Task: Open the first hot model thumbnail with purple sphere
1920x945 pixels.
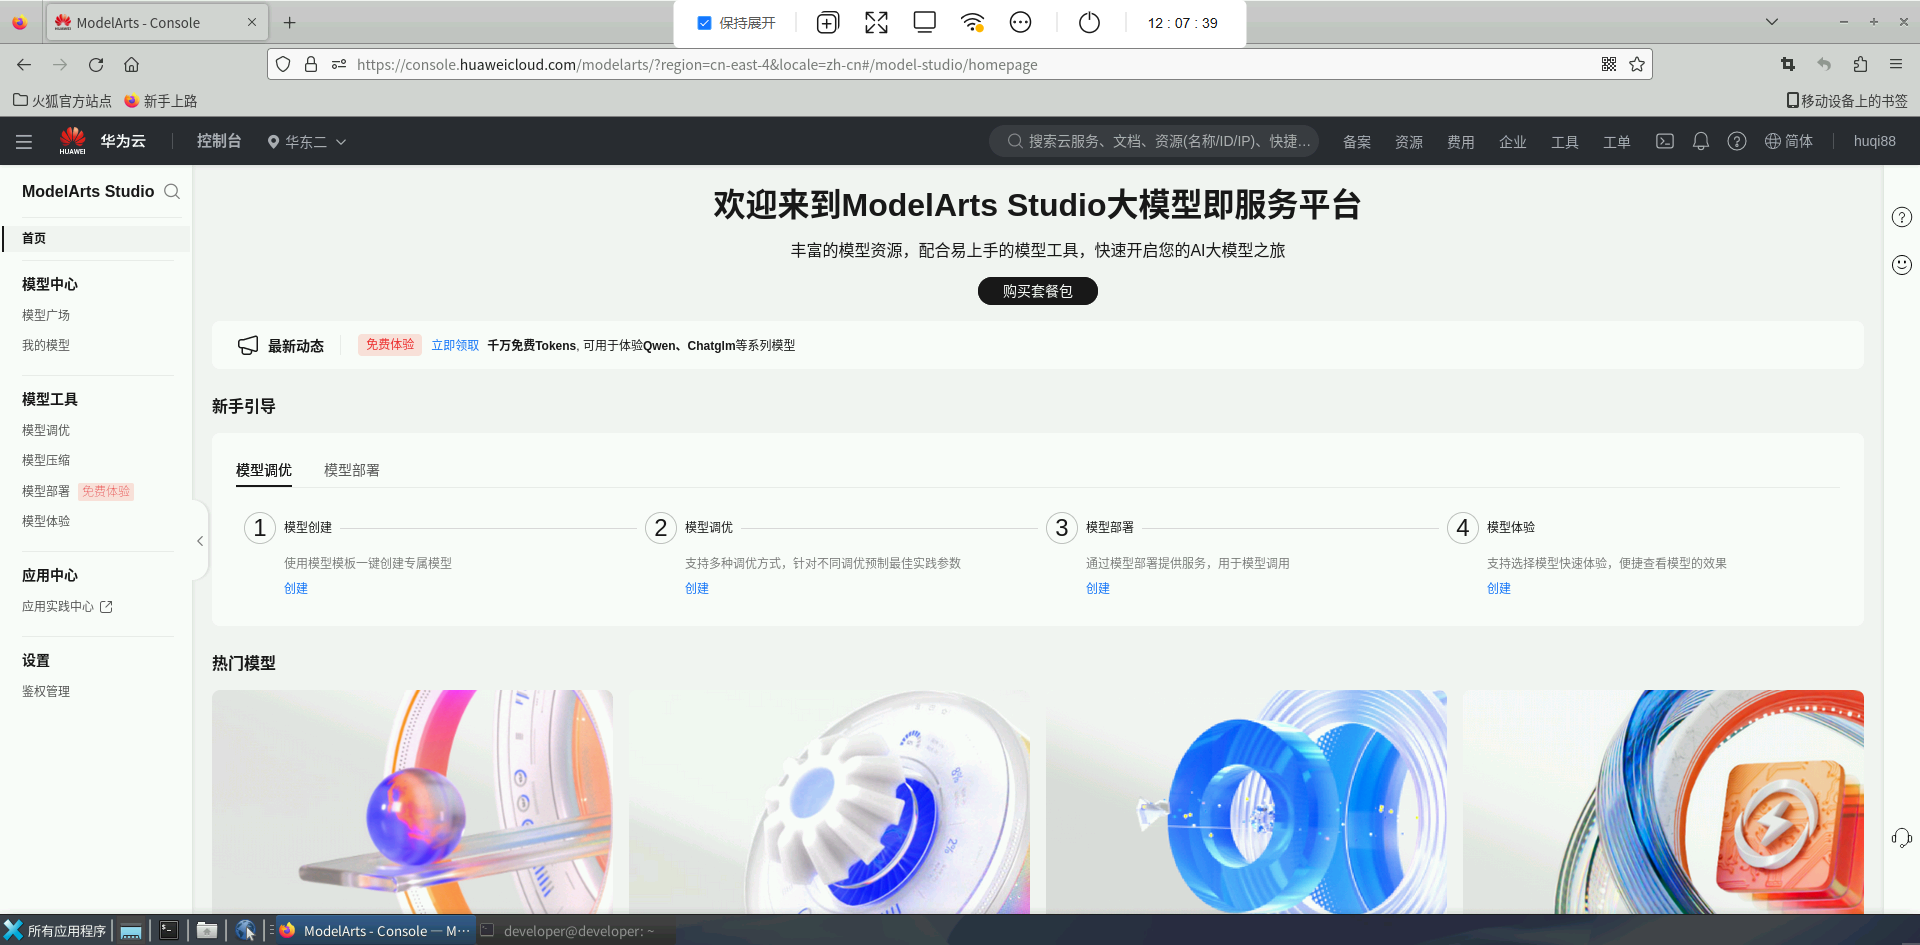Action: 412,801
